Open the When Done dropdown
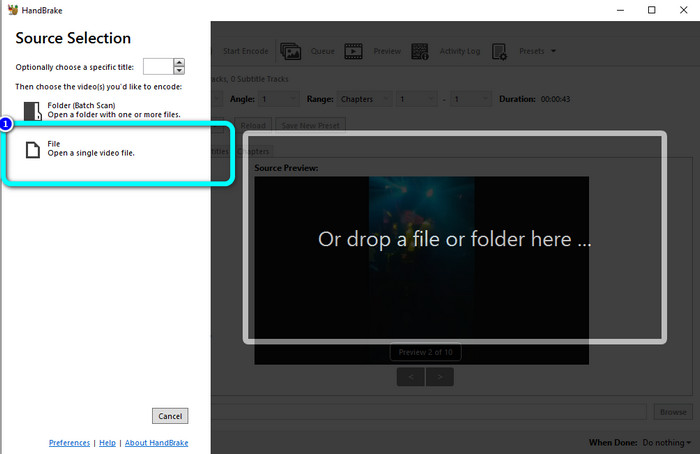This screenshot has width=700, height=454. [x=667, y=443]
